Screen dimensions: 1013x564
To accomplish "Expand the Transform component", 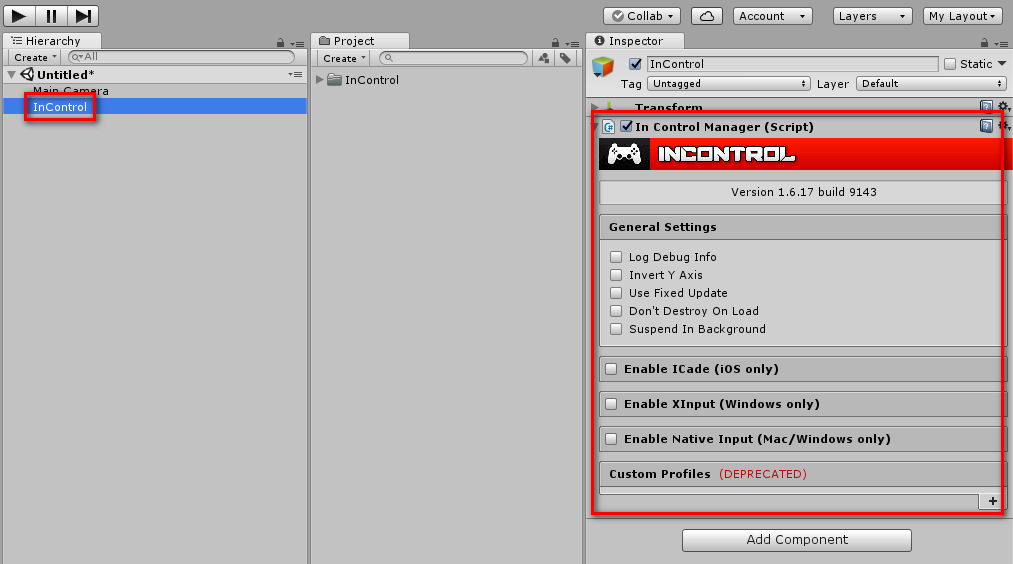I will click(595, 107).
